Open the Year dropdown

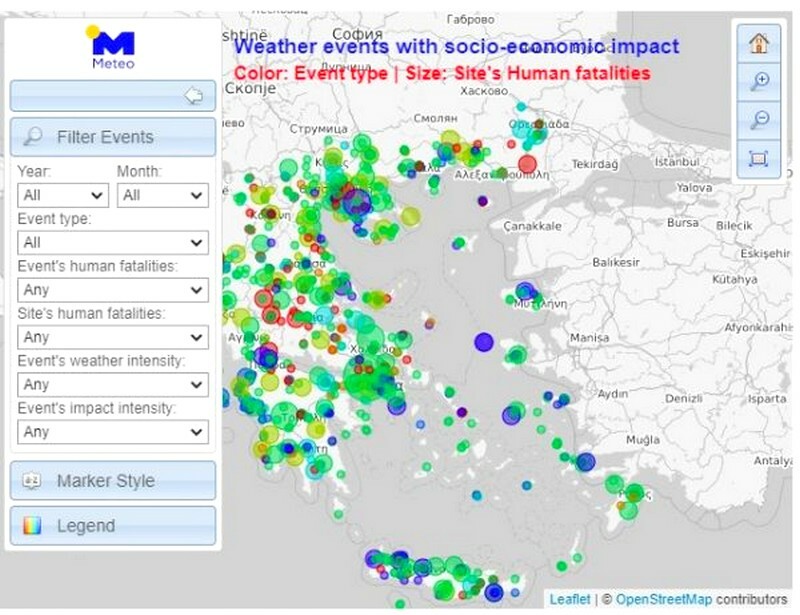click(61, 195)
